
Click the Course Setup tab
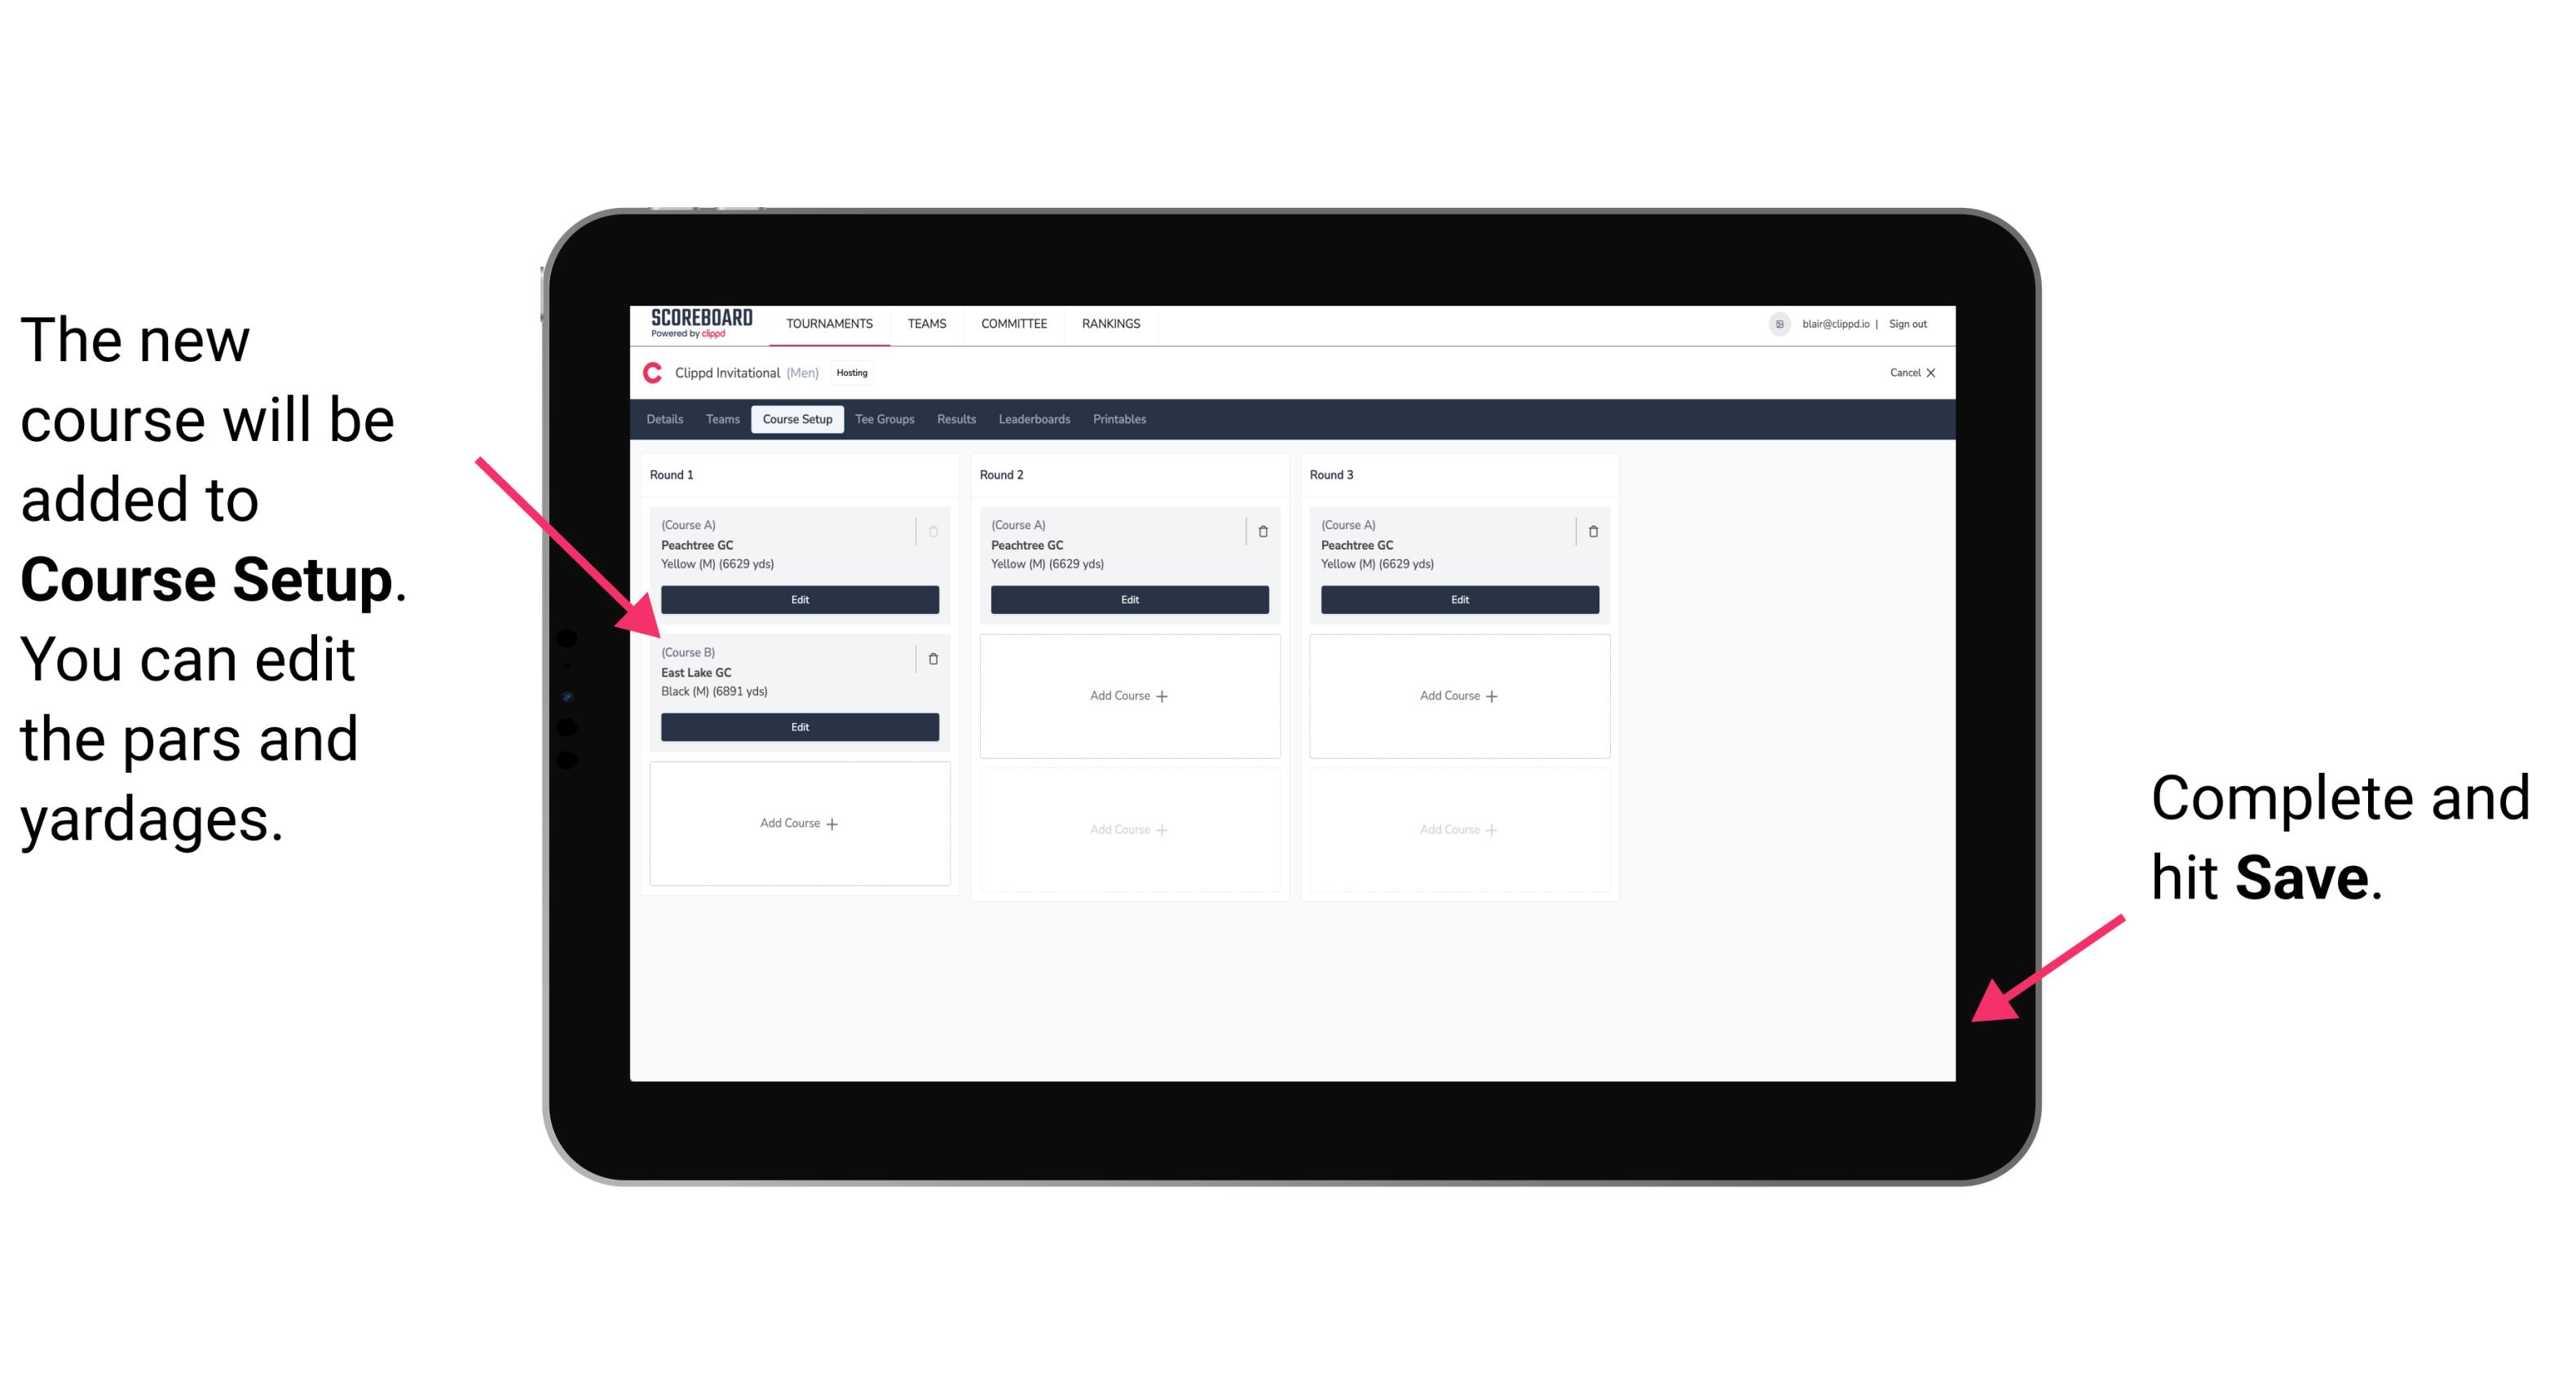tap(798, 420)
